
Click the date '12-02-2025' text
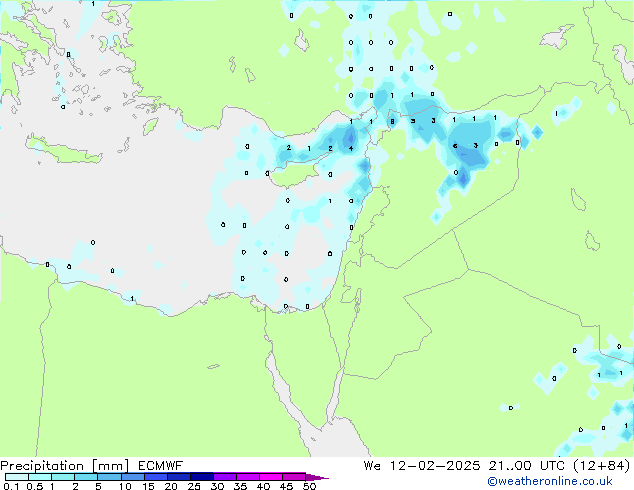[x=435, y=466]
